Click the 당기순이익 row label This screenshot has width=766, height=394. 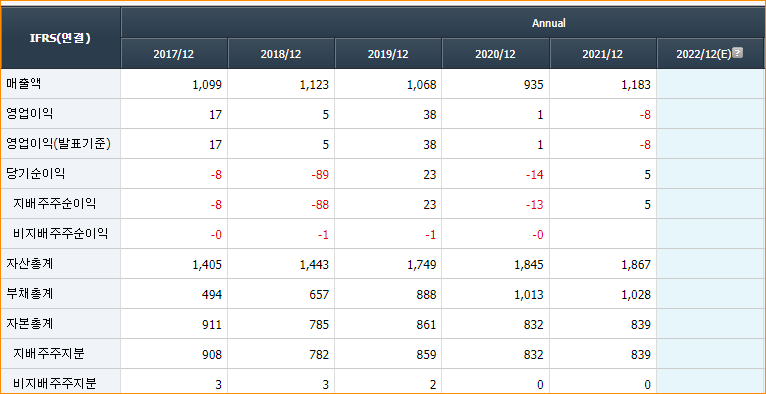coord(36,174)
